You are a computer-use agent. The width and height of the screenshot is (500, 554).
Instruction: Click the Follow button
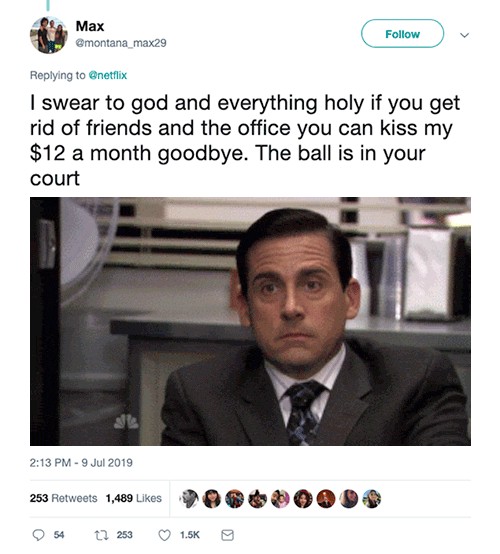pos(402,34)
